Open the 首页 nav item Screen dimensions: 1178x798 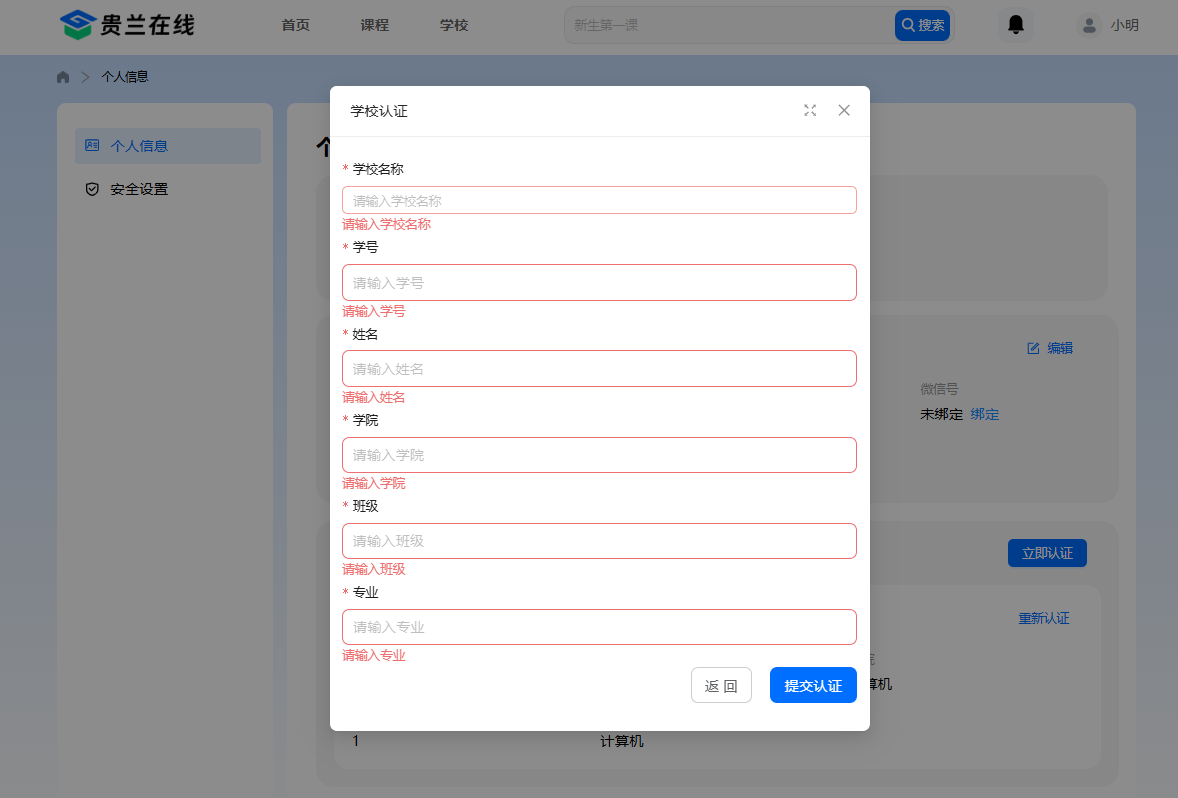[x=296, y=25]
